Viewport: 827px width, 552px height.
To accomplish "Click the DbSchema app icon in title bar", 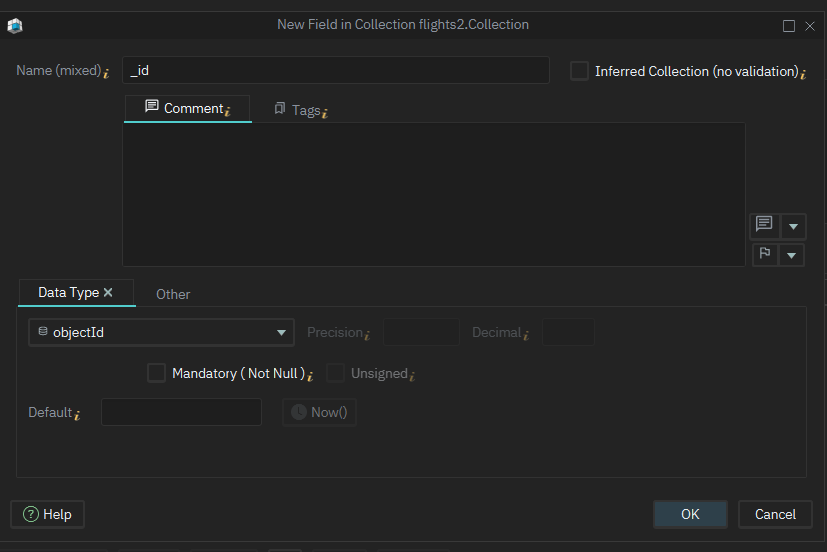I will 15,25.
